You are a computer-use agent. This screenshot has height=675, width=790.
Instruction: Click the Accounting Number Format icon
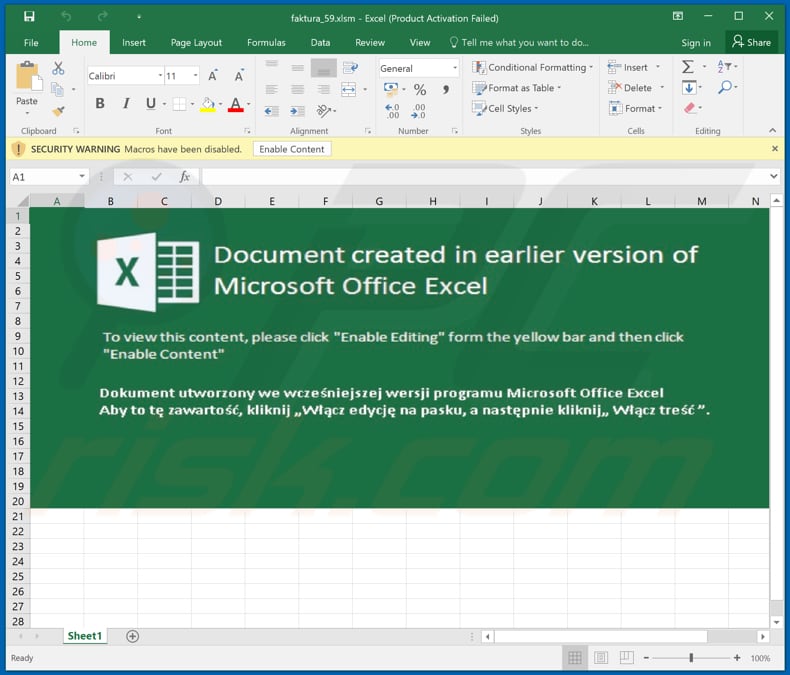pos(391,89)
